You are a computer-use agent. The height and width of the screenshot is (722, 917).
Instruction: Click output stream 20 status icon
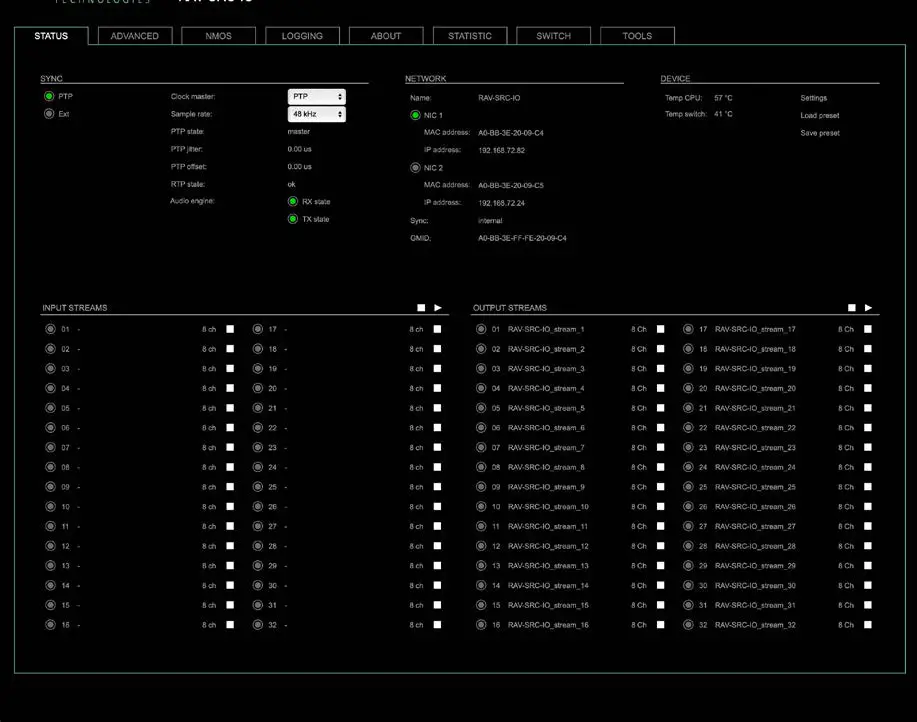click(688, 388)
